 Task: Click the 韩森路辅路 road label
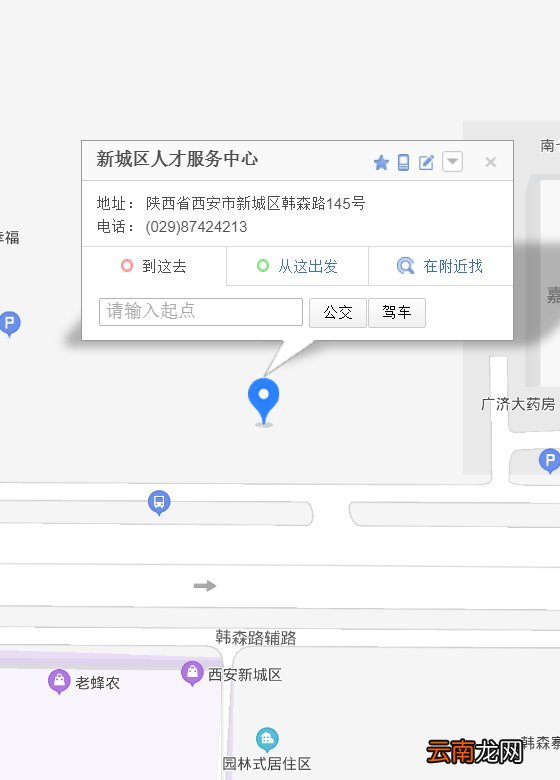click(256, 637)
